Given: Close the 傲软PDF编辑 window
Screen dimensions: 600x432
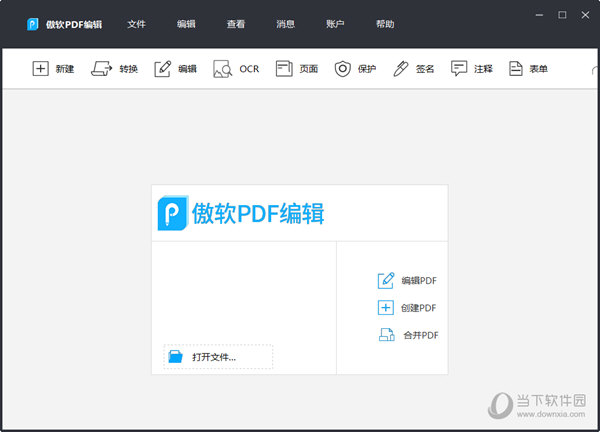Looking at the screenshot, I should point(585,15).
